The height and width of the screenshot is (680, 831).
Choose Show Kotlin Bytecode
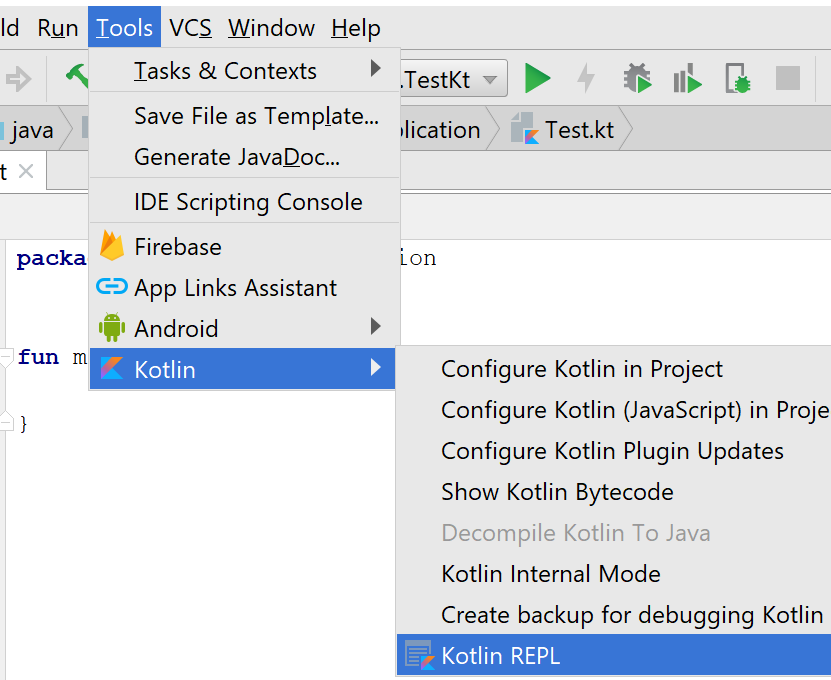[557, 492]
